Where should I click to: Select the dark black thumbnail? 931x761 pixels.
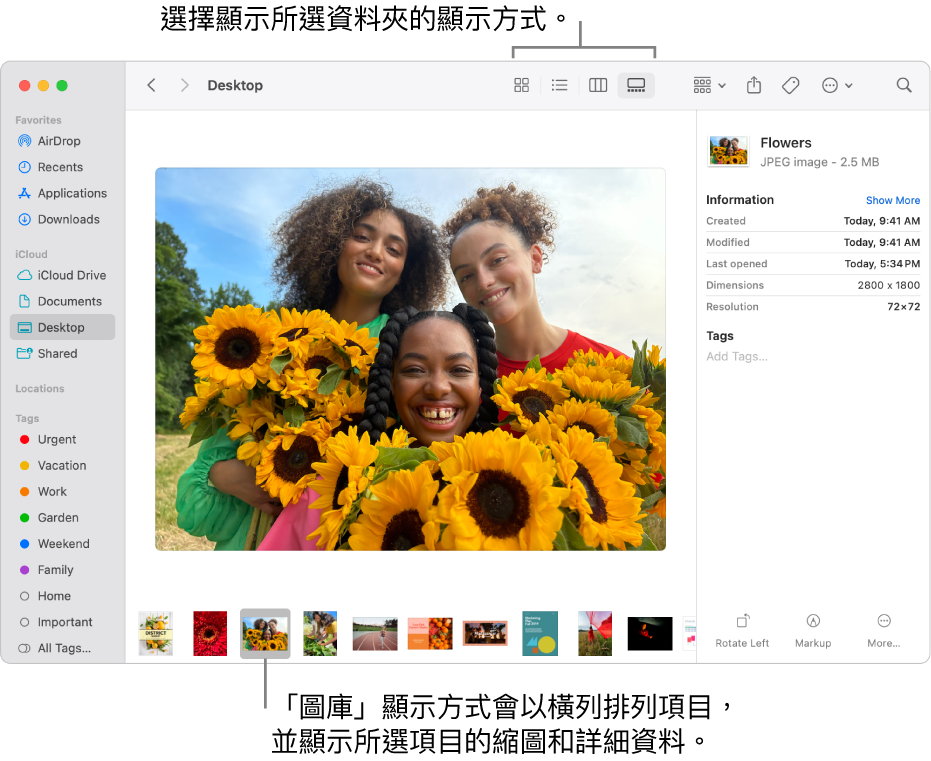coord(650,634)
